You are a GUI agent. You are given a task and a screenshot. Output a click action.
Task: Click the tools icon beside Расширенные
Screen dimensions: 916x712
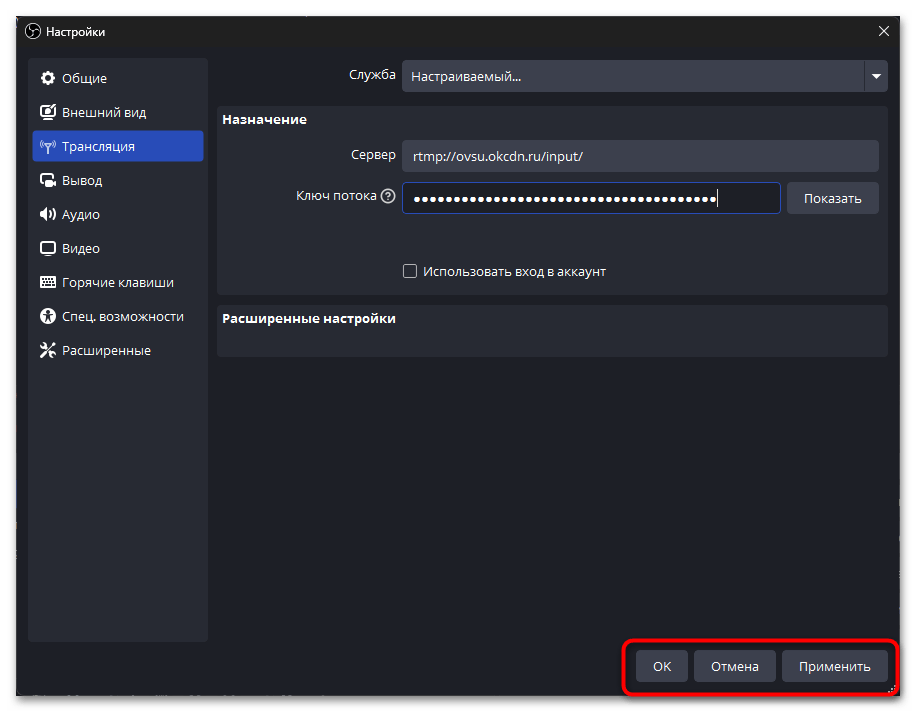pos(47,351)
